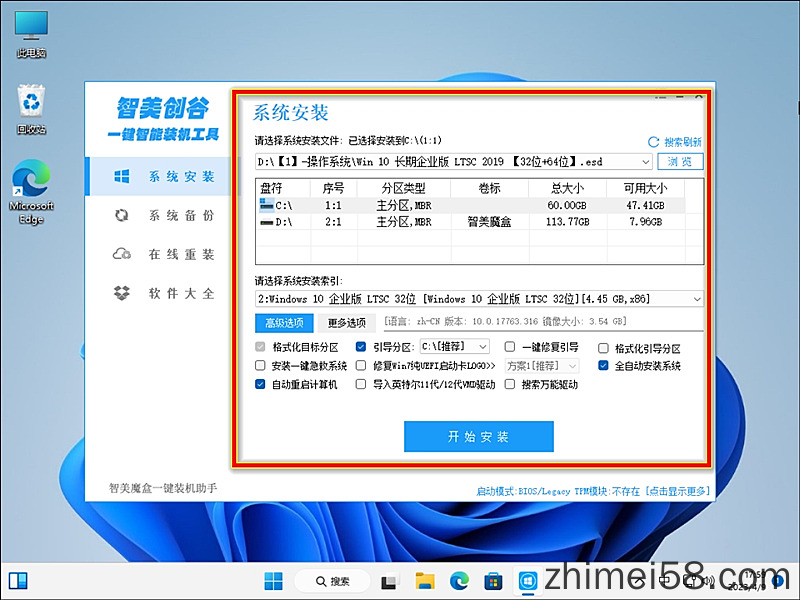Enable the 一键修复引导 checkbox
Image resolution: width=800 pixels, height=600 pixels.
tap(510, 347)
